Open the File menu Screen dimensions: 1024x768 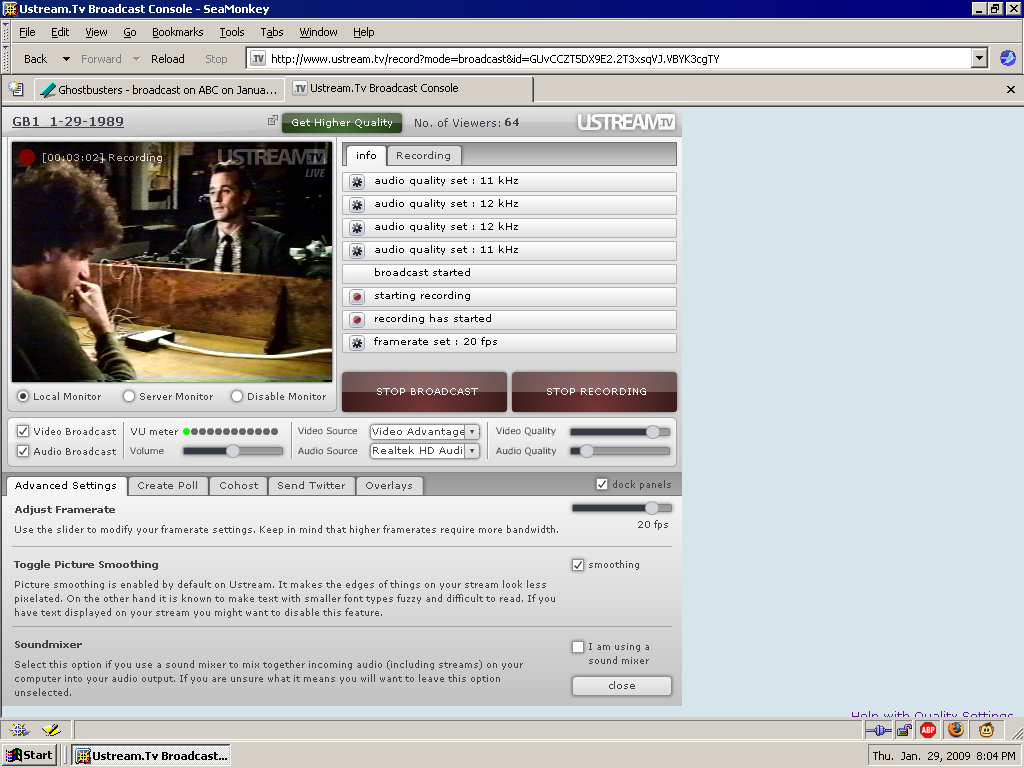pos(27,32)
